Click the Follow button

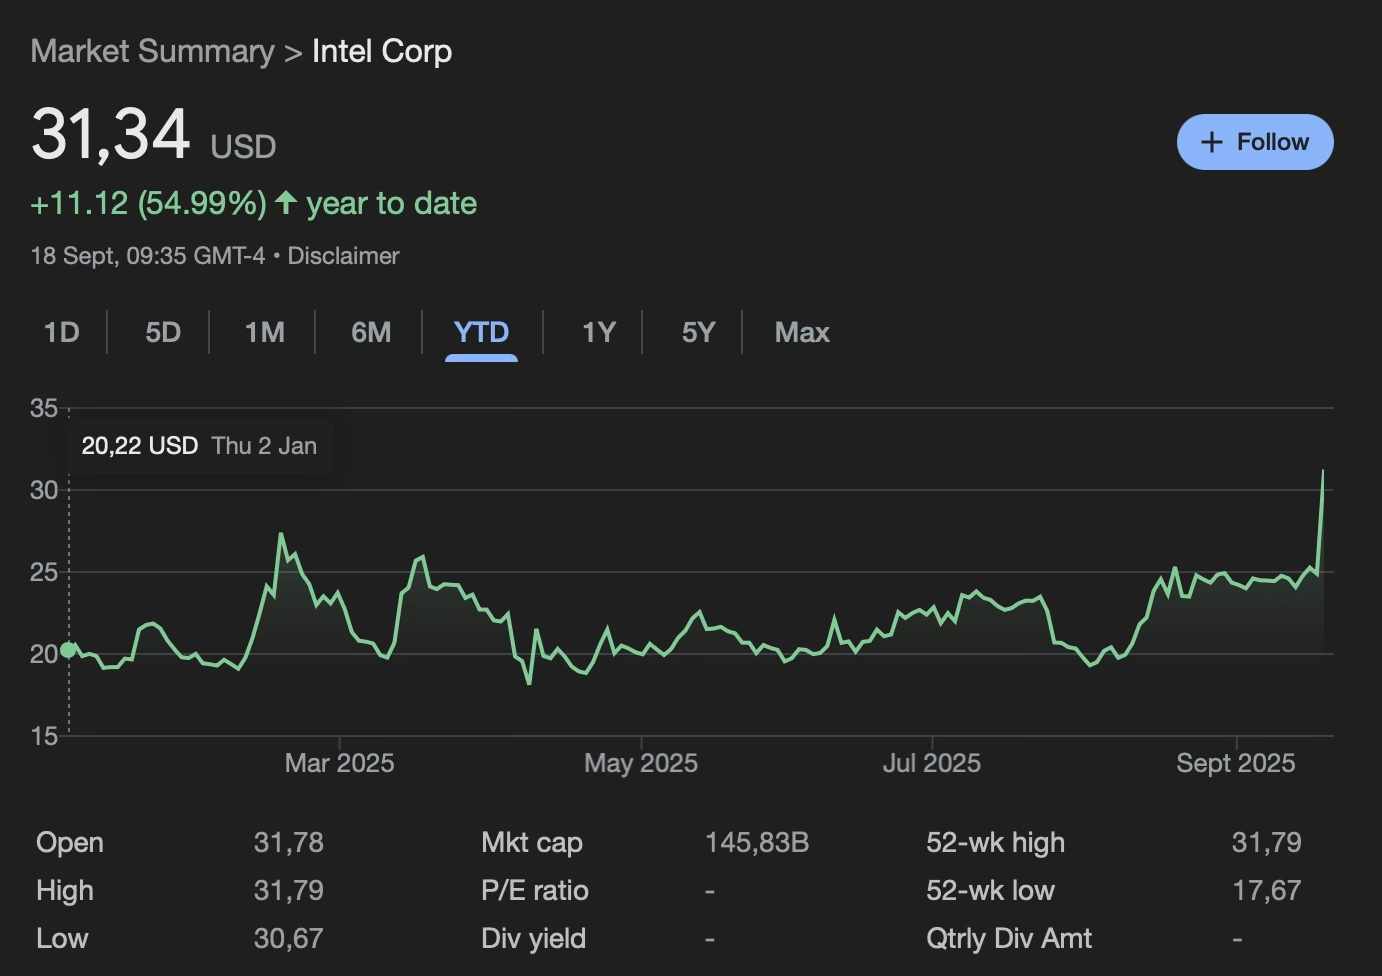pyautogui.click(x=1255, y=142)
